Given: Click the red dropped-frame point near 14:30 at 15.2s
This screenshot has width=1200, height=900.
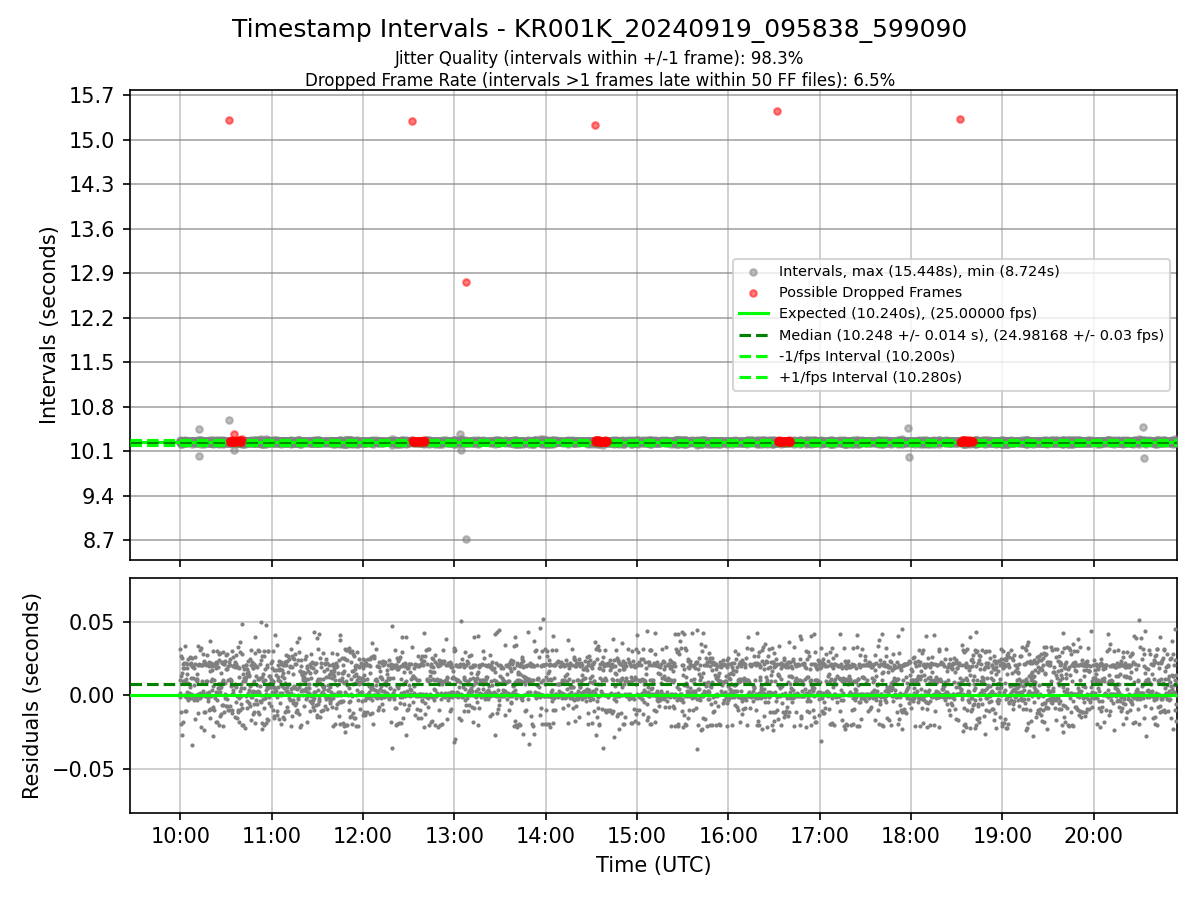Looking at the screenshot, I should click(595, 125).
